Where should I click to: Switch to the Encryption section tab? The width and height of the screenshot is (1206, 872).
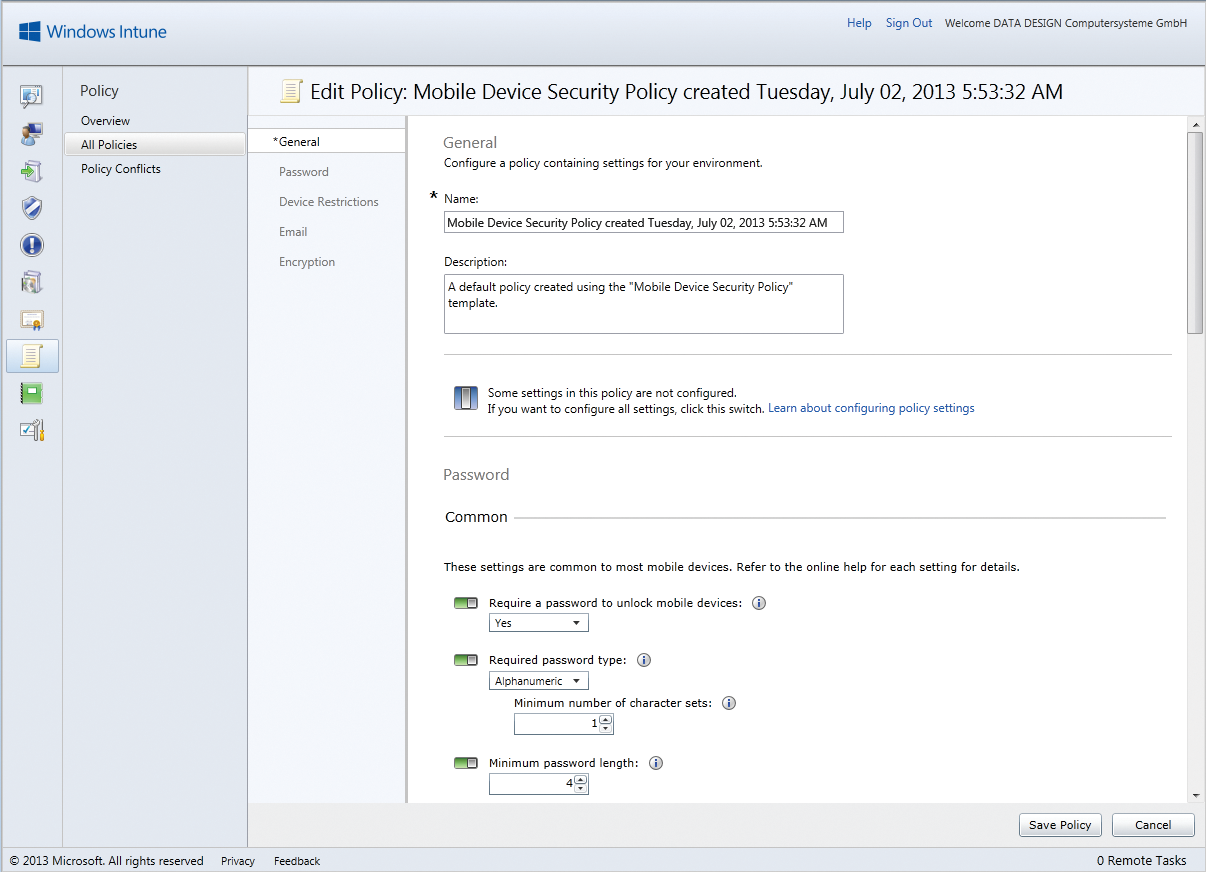click(307, 261)
